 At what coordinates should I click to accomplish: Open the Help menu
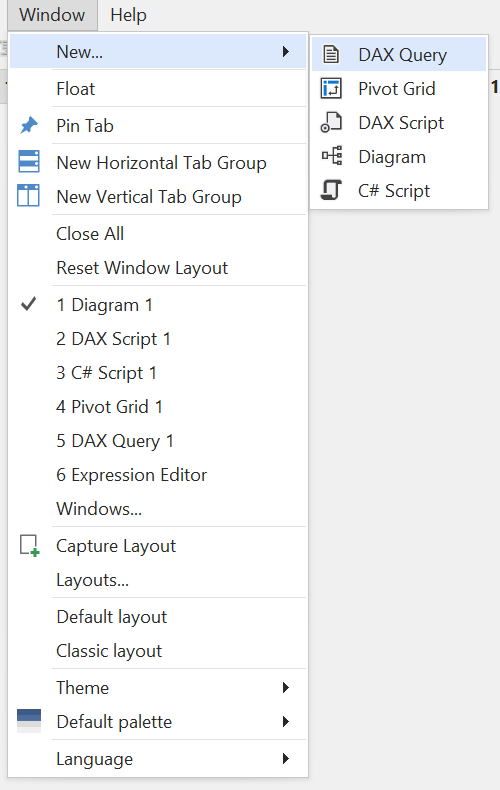(x=128, y=15)
